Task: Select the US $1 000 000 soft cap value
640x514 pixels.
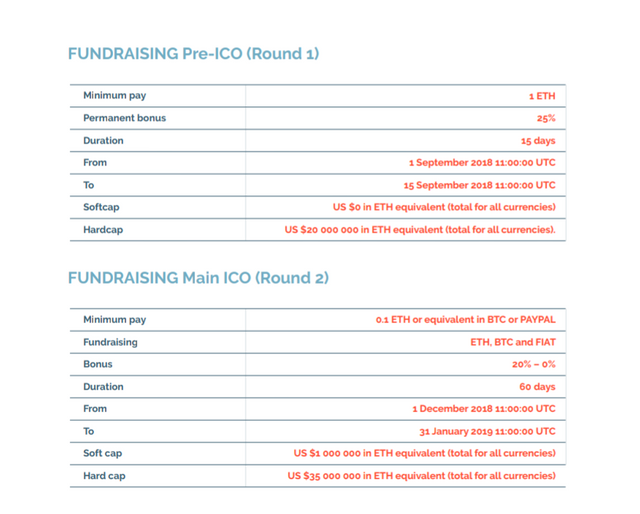Action: 424,453
